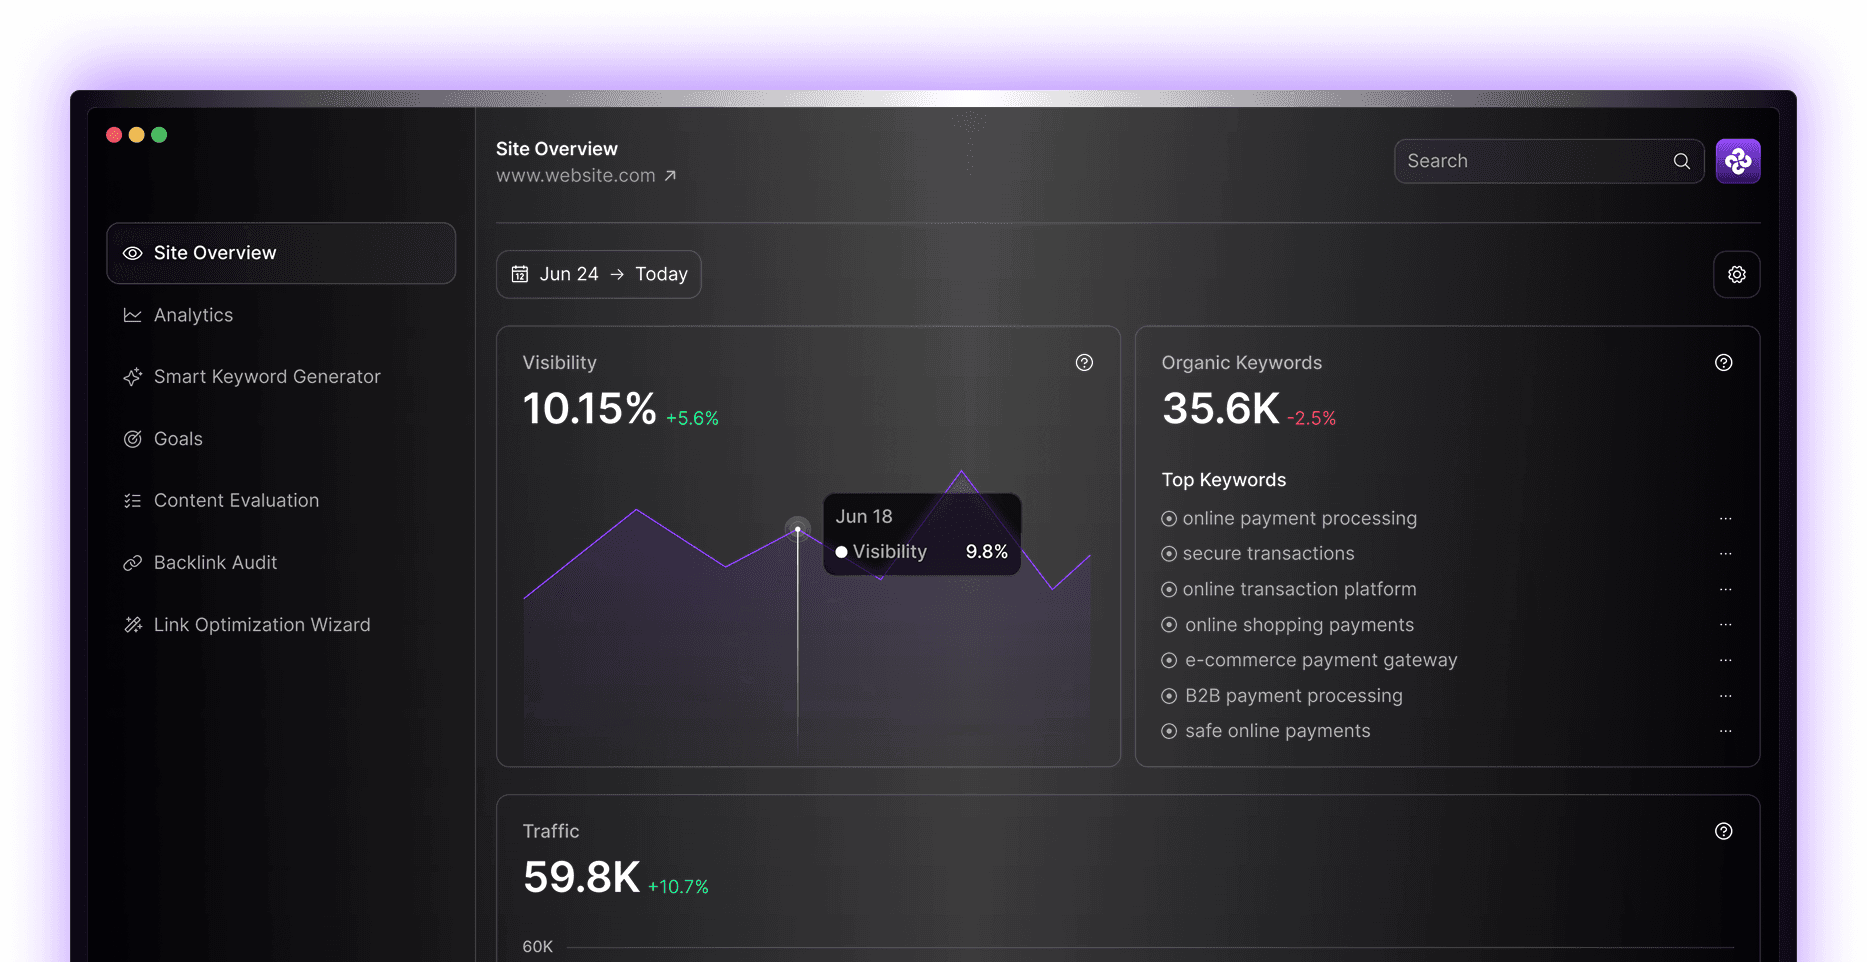Click target icon beside online shopping payments
The width and height of the screenshot is (1867, 962).
1169,625
